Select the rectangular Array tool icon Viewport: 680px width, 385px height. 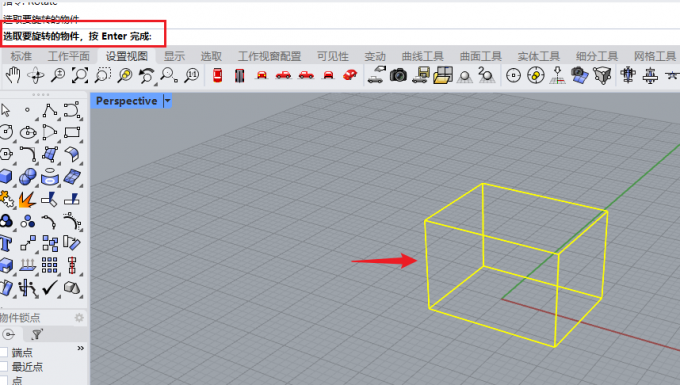(x=49, y=265)
